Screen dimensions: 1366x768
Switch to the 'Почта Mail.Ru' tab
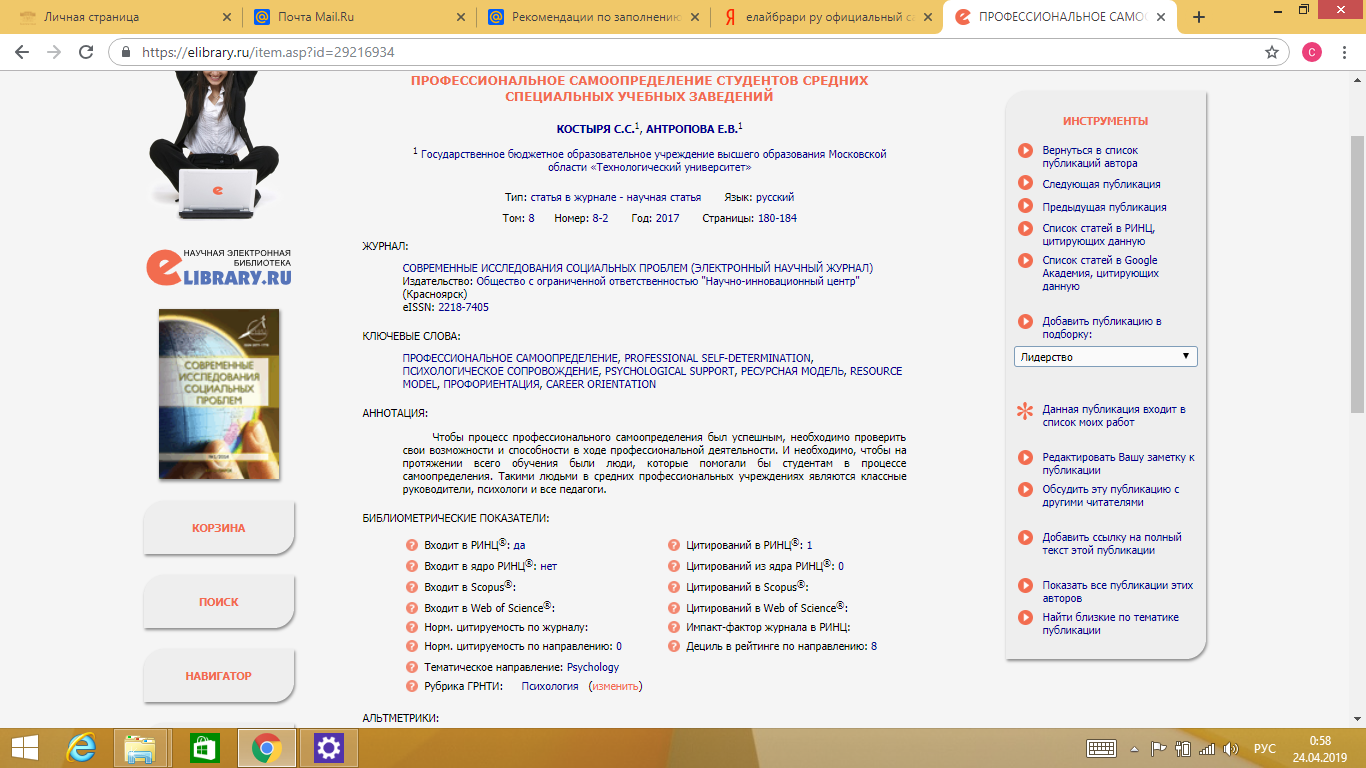point(360,17)
